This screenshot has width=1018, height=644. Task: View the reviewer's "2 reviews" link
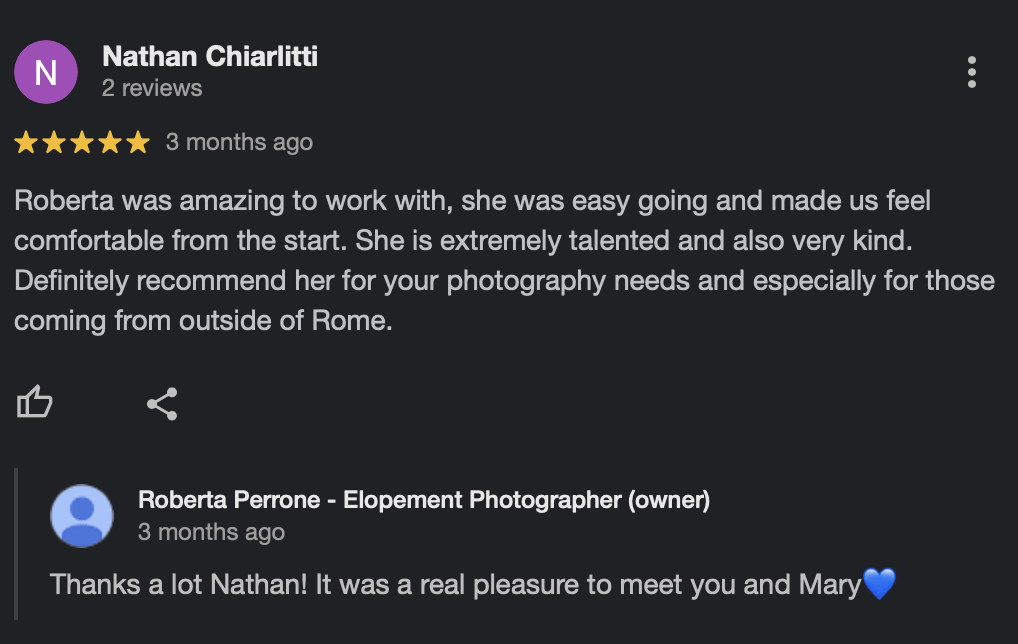click(x=152, y=88)
